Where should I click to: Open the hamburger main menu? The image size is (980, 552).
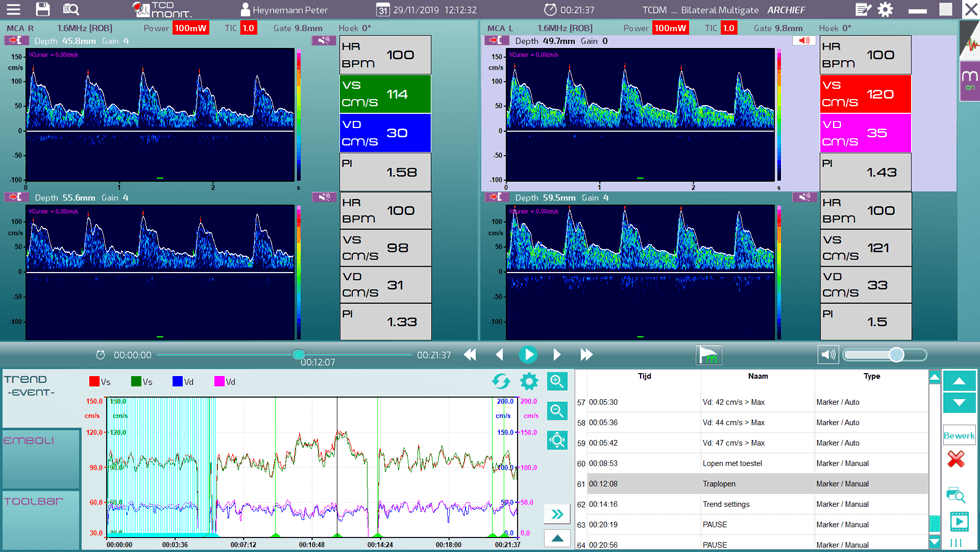coord(13,10)
